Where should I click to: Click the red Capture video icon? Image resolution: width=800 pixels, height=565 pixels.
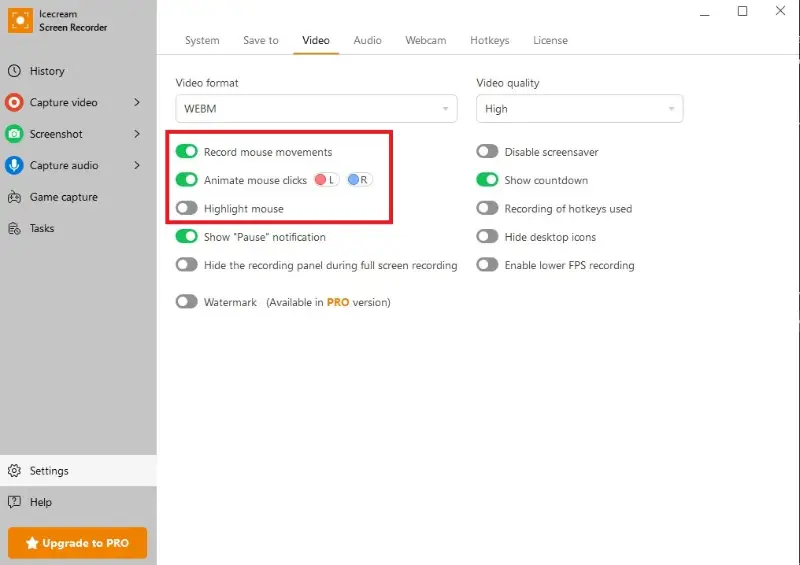coord(14,102)
